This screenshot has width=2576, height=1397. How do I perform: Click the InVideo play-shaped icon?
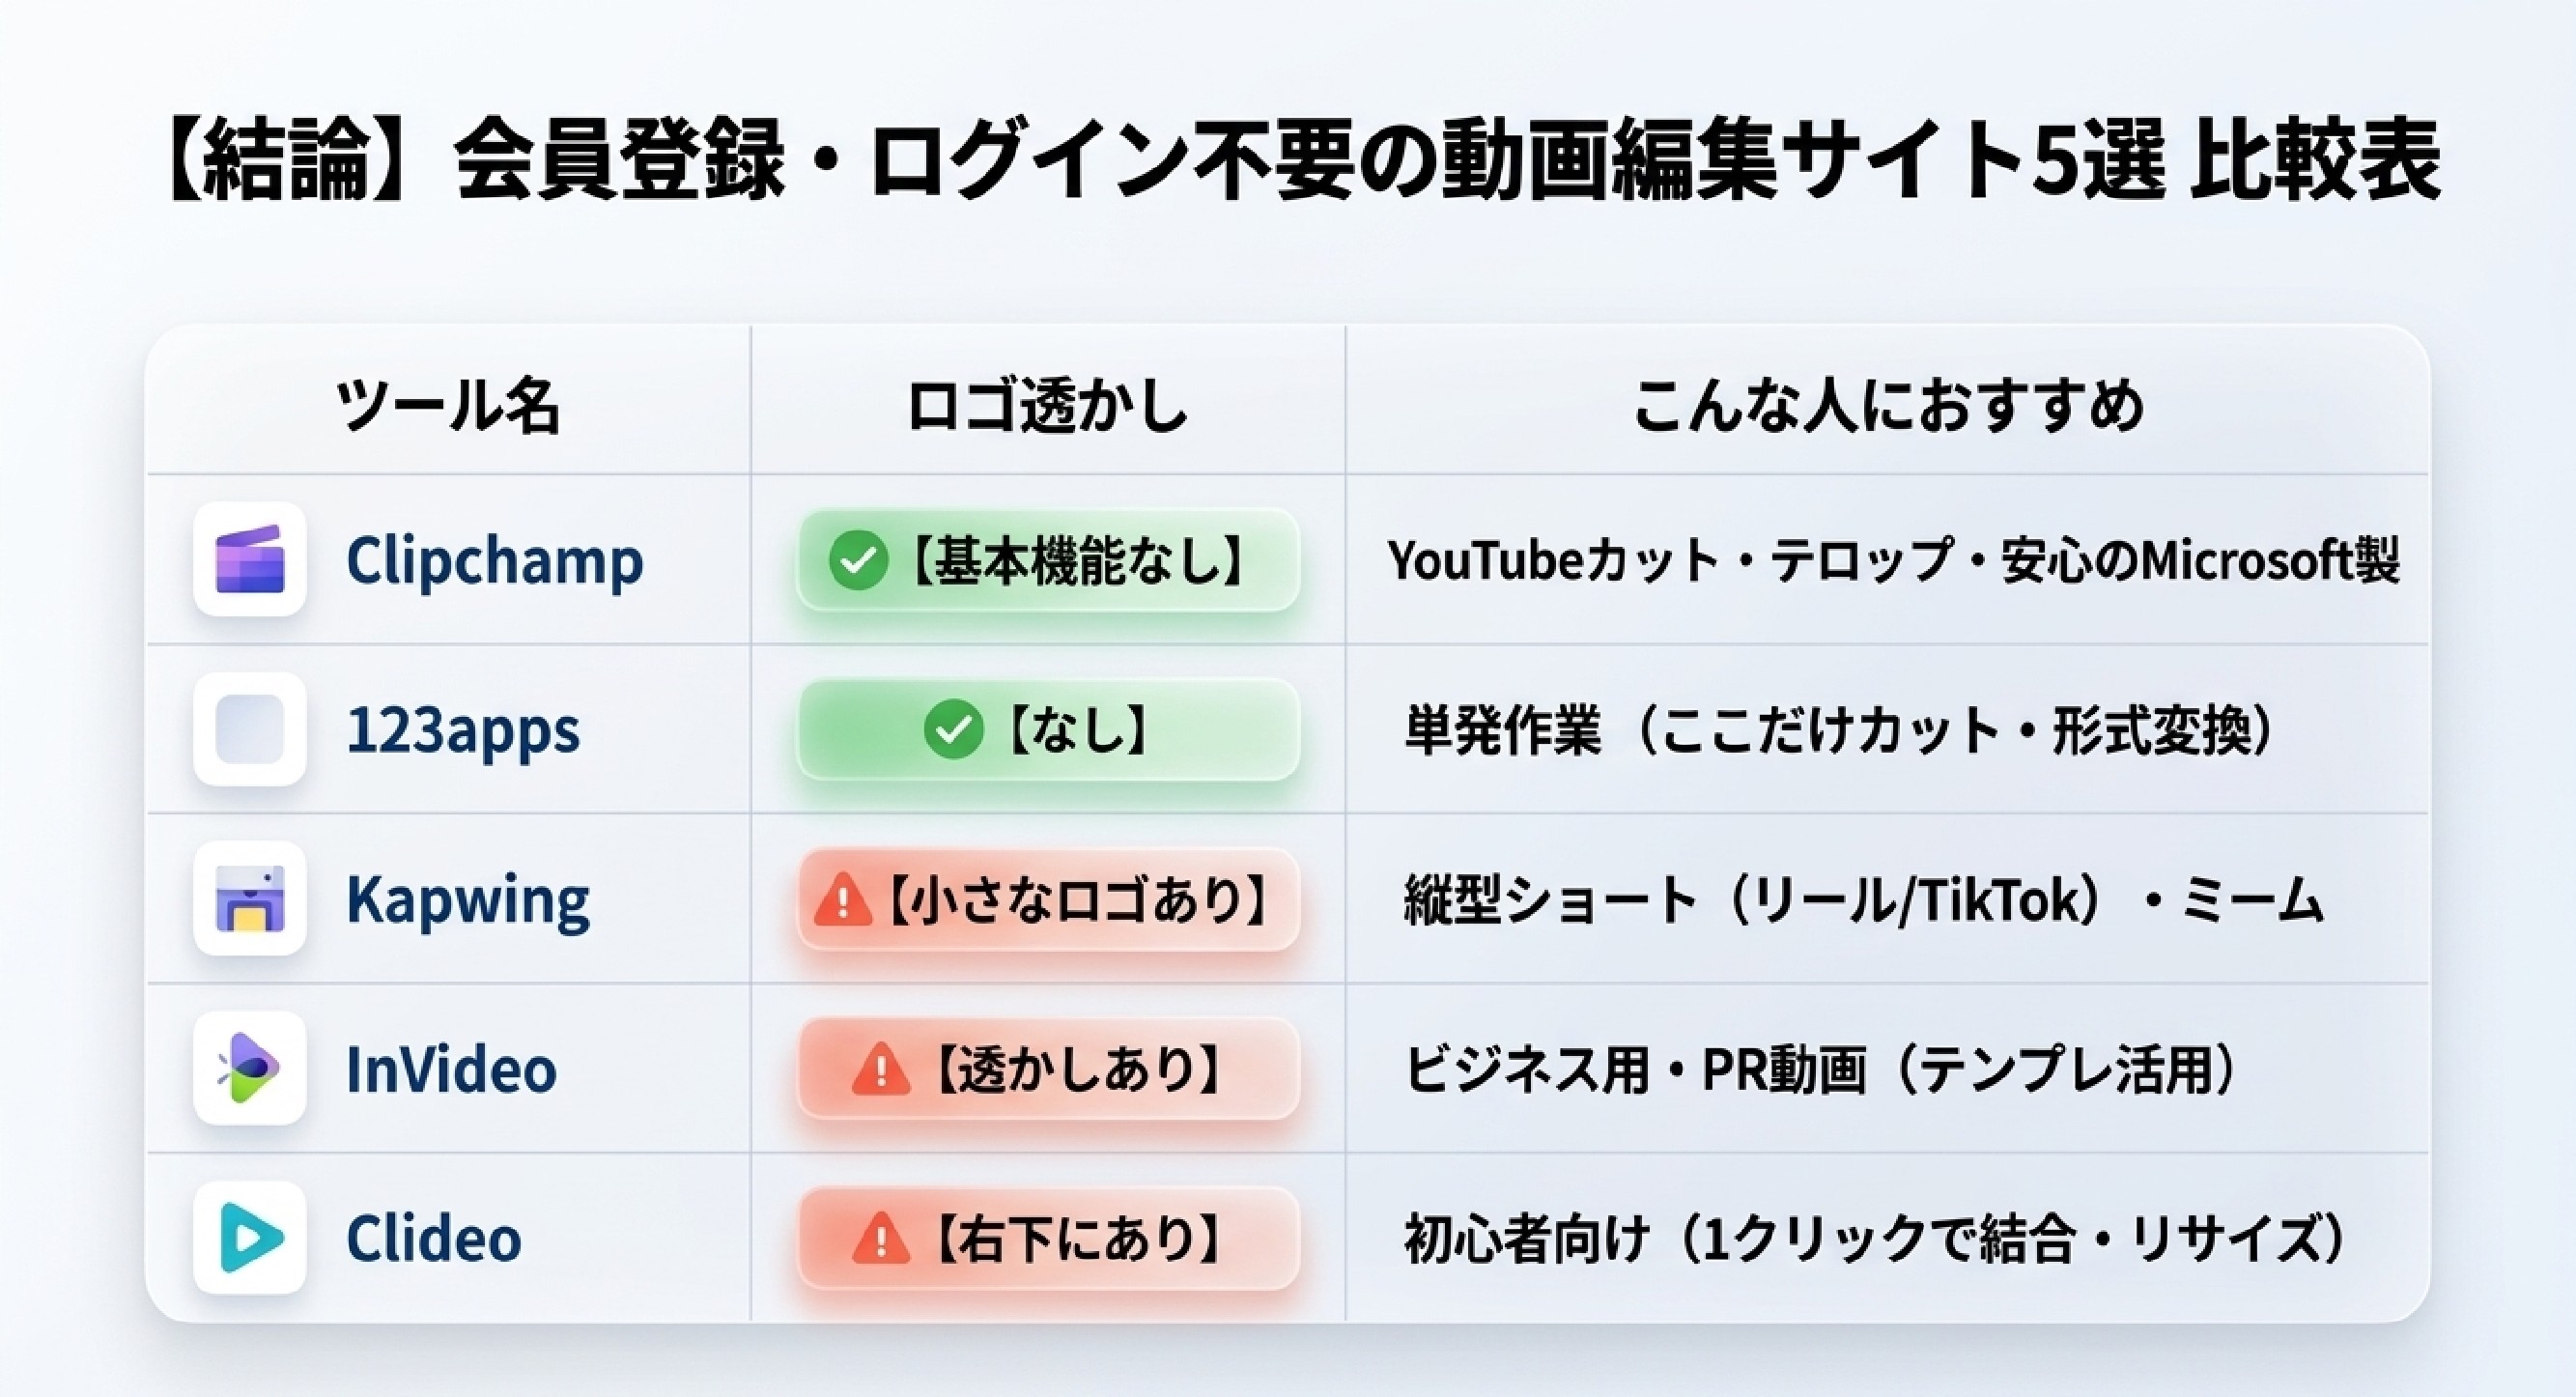coord(250,1068)
